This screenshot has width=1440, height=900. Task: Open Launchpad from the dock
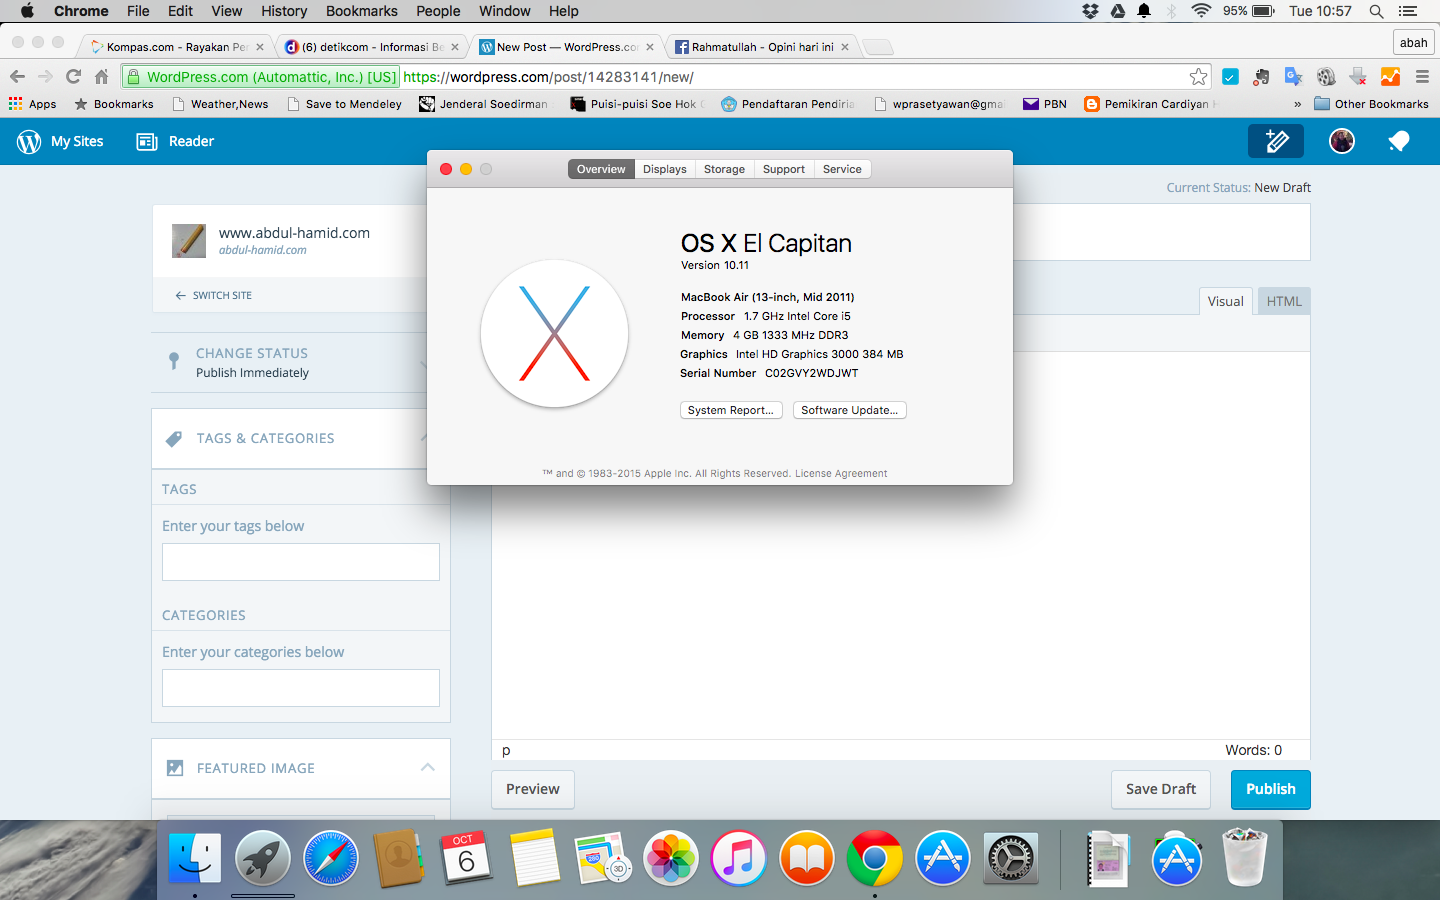point(263,858)
